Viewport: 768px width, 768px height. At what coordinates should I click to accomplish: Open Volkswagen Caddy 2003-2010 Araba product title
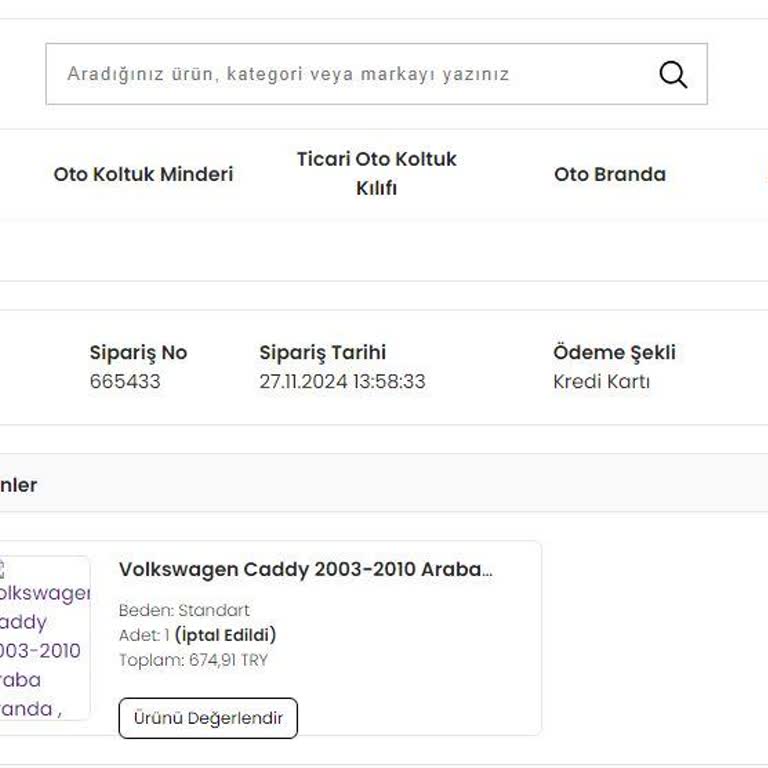pos(306,569)
